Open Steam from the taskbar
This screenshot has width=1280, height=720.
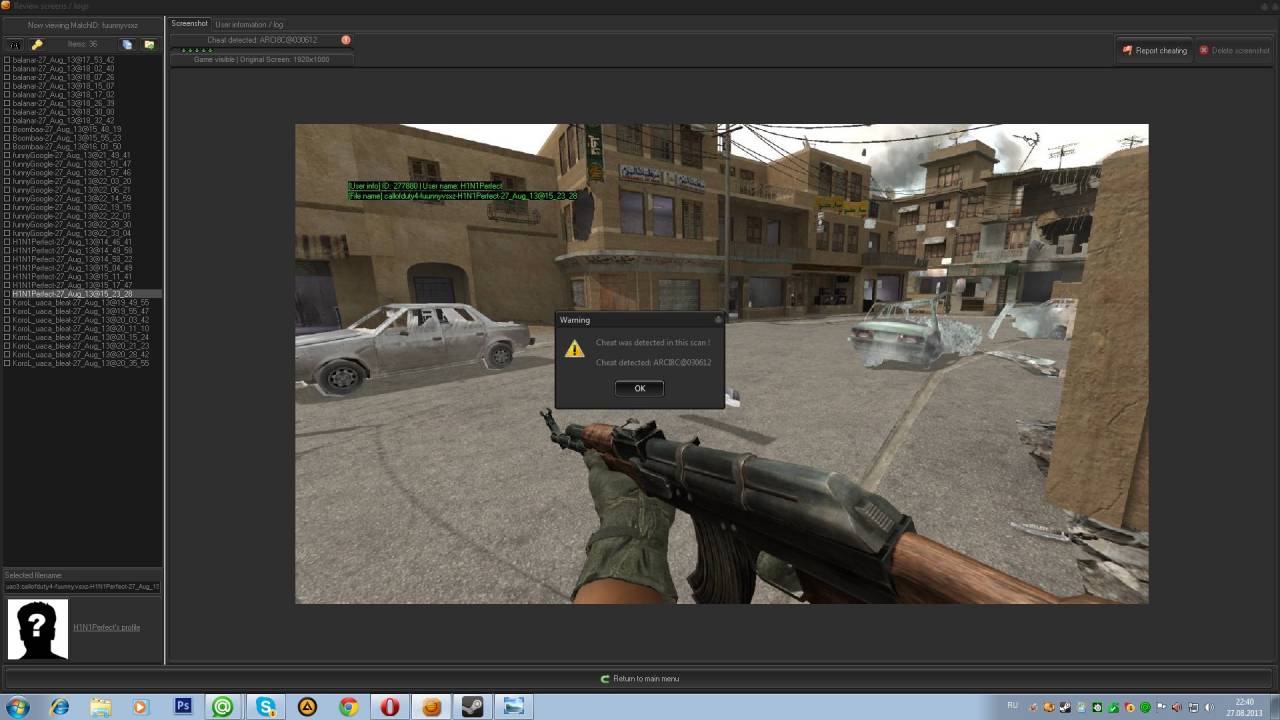pyautogui.click(x=472, y=706)
